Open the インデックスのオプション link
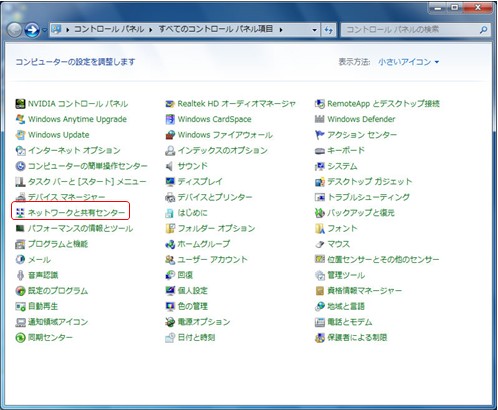Viewport: 498px width, 410px height. point(222,150)
